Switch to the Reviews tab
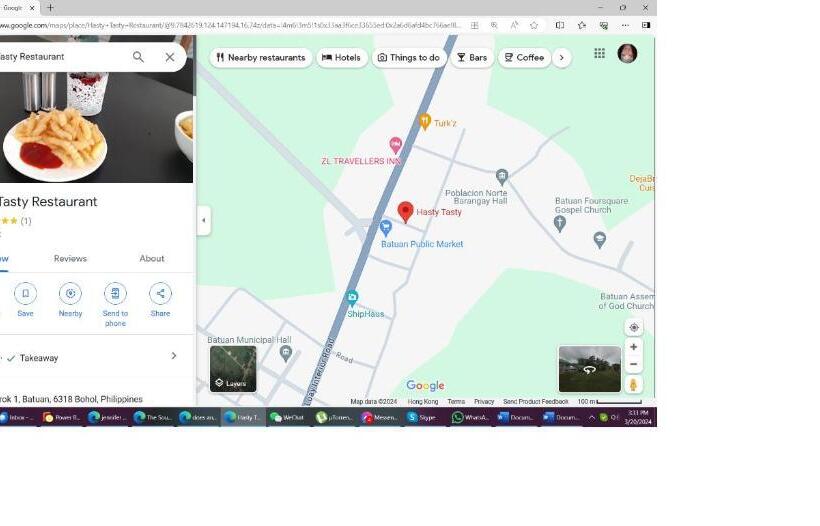 (70, 258)
